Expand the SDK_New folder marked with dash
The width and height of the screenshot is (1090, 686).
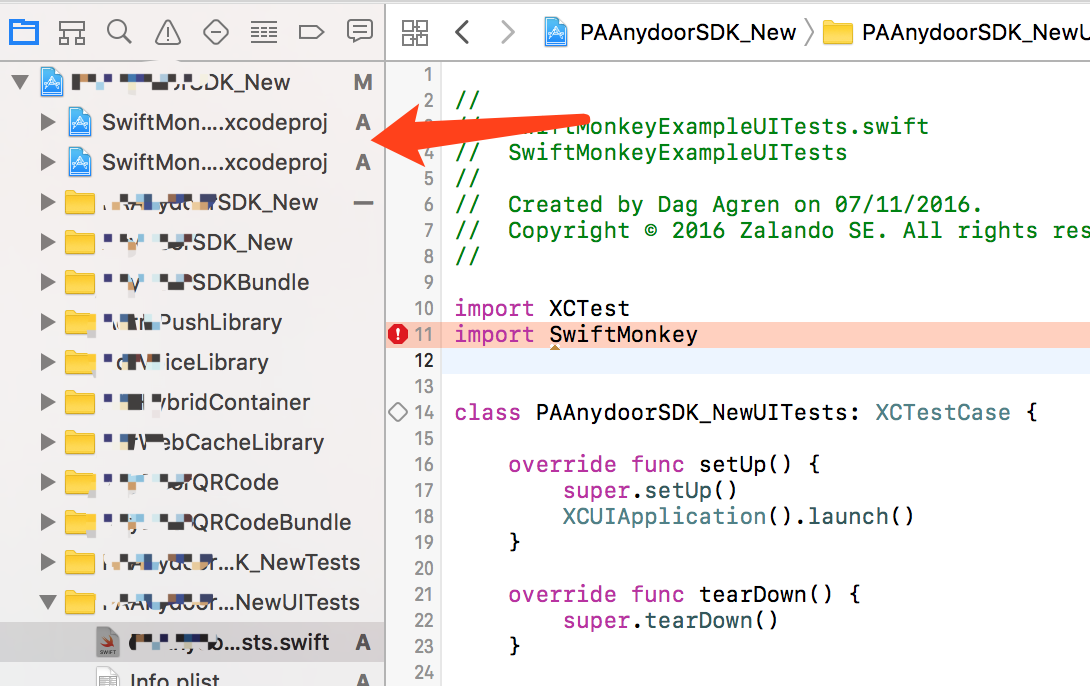point(47,202)
